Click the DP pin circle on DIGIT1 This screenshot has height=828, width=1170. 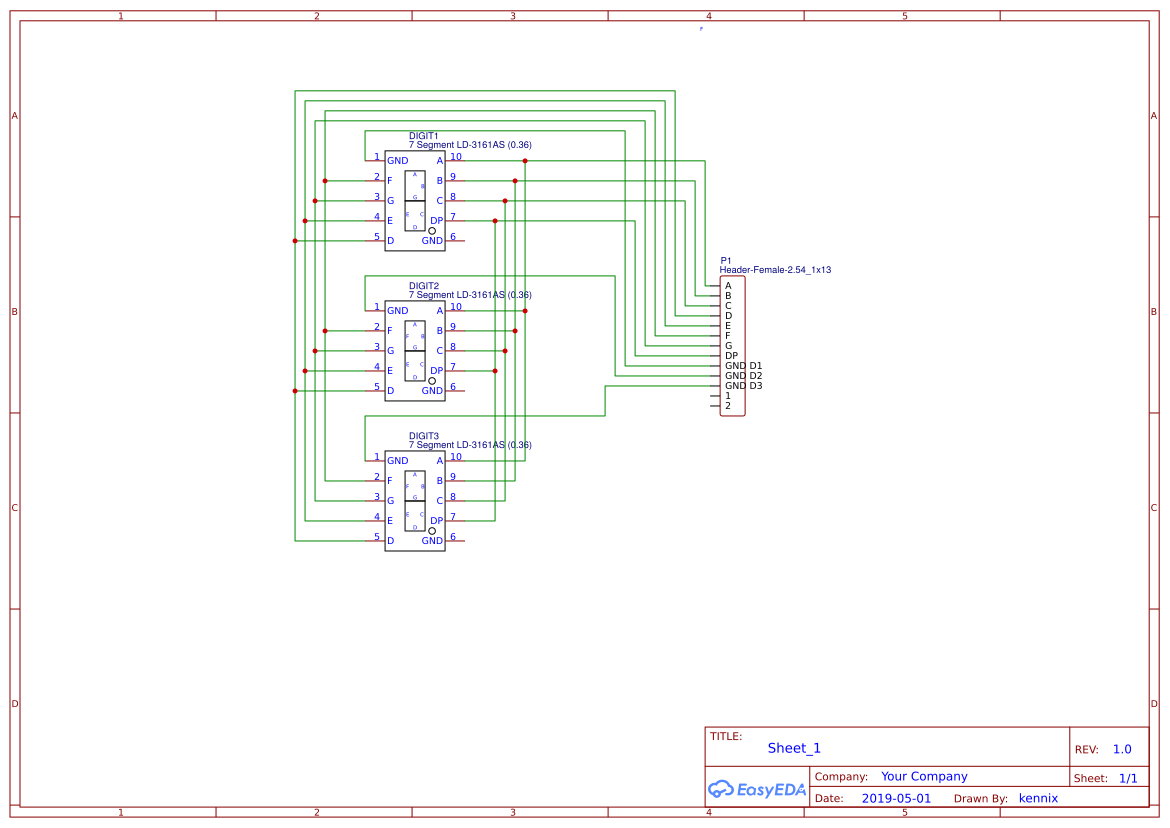pos(431,229)
